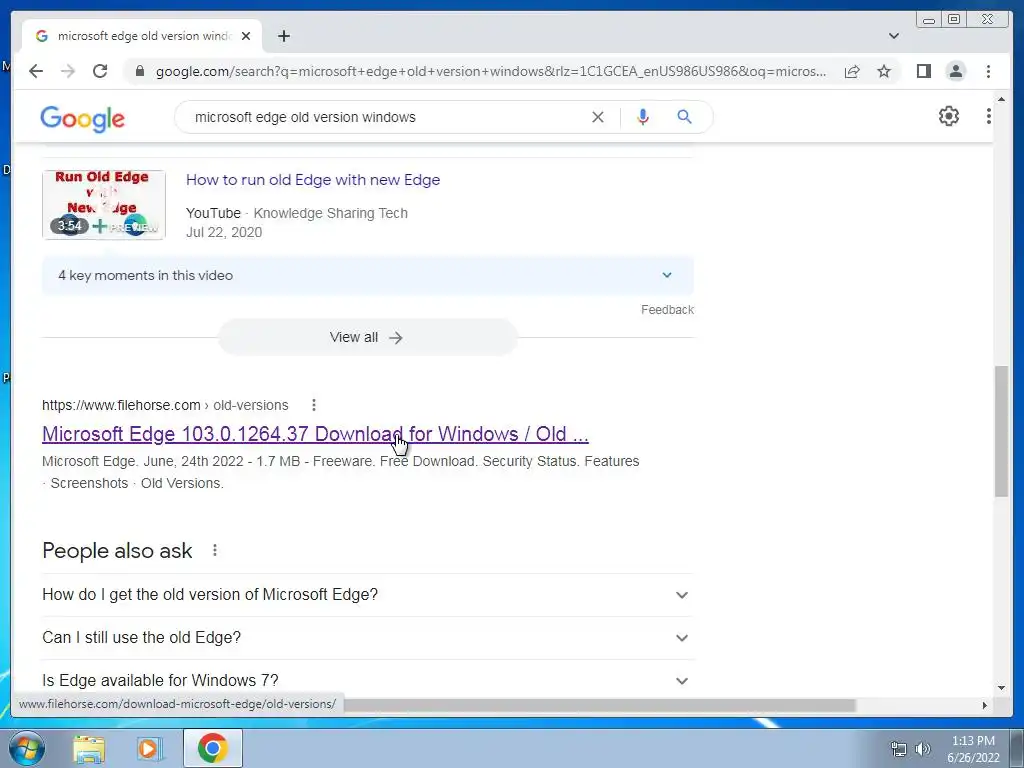Open the volume tray icon

923,749
